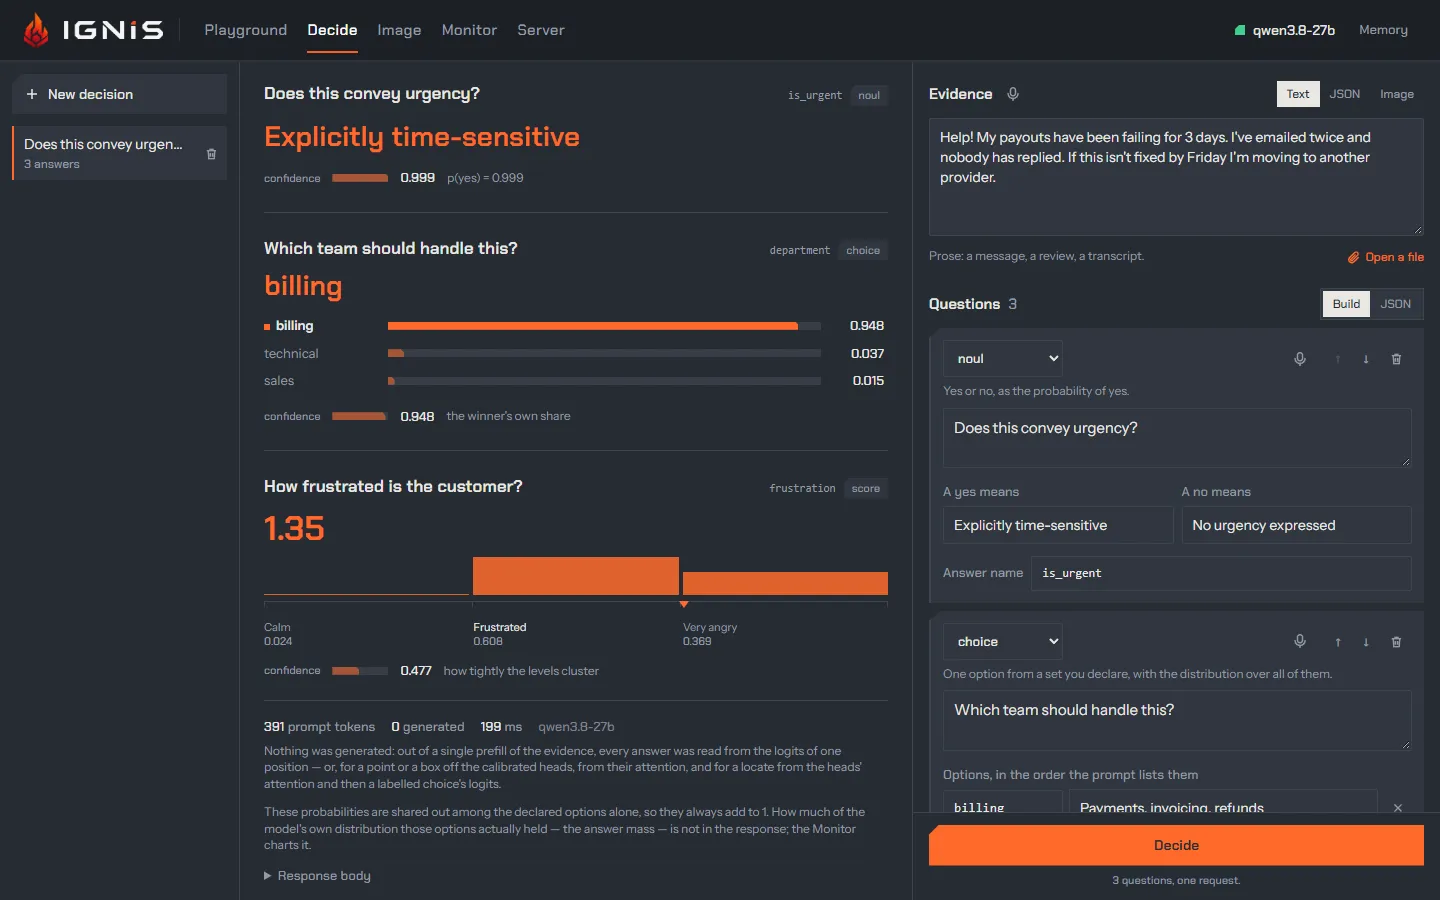Click the 'No urgency expressed' field
This screenshot has height=900, width=1440.
pyautogui.click(x=1297, y=525)
